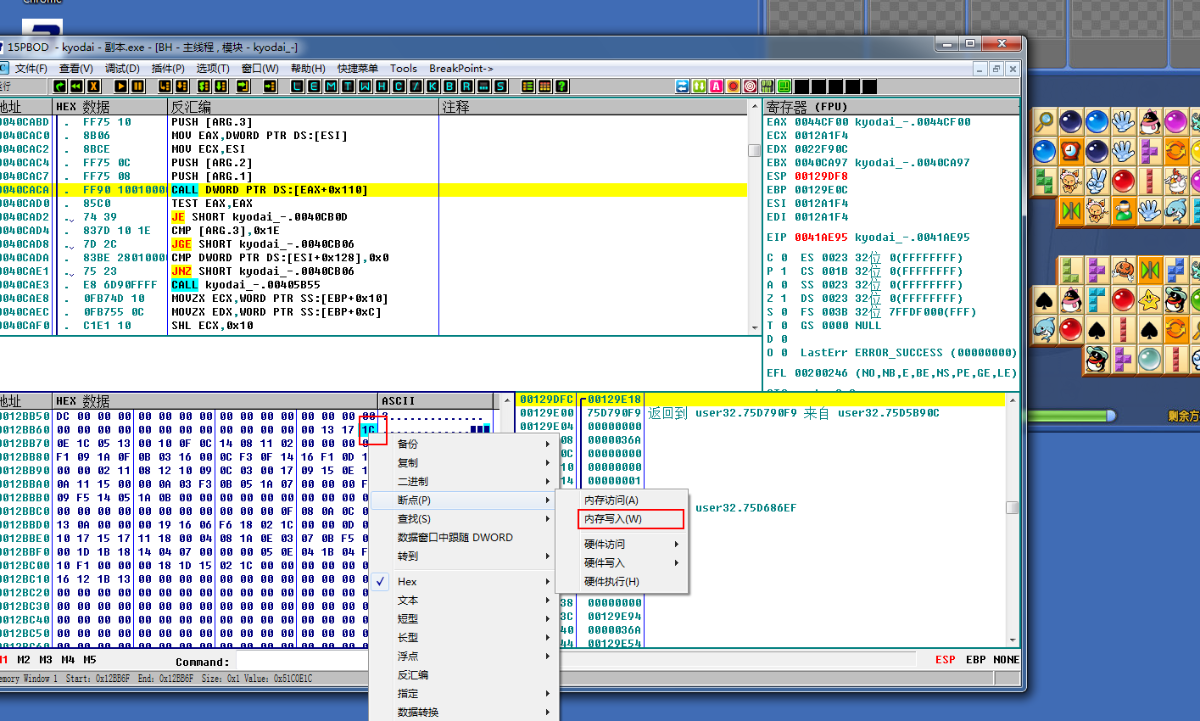This screenshot has height=721, width=1200.
Task: Open the Source S toolbar icon
Action: coord(500,86)
